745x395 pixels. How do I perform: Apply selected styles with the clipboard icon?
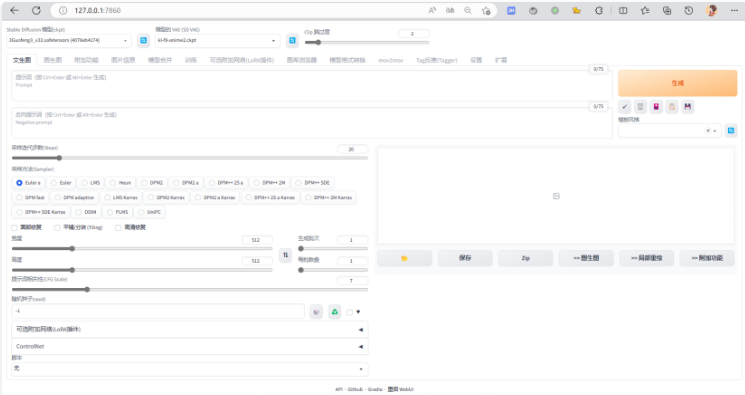pos(672,106)
